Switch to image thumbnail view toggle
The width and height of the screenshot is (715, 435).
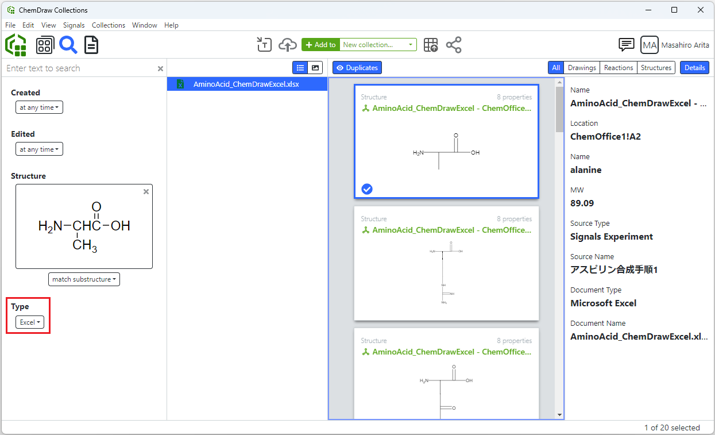pyautogui.click(x=315, y=68)
